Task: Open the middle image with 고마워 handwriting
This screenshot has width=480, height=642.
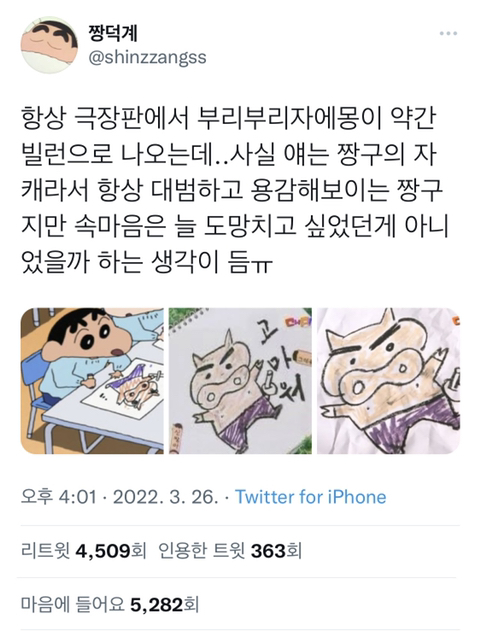Action: pyautogui.click(x=240, y=381)
